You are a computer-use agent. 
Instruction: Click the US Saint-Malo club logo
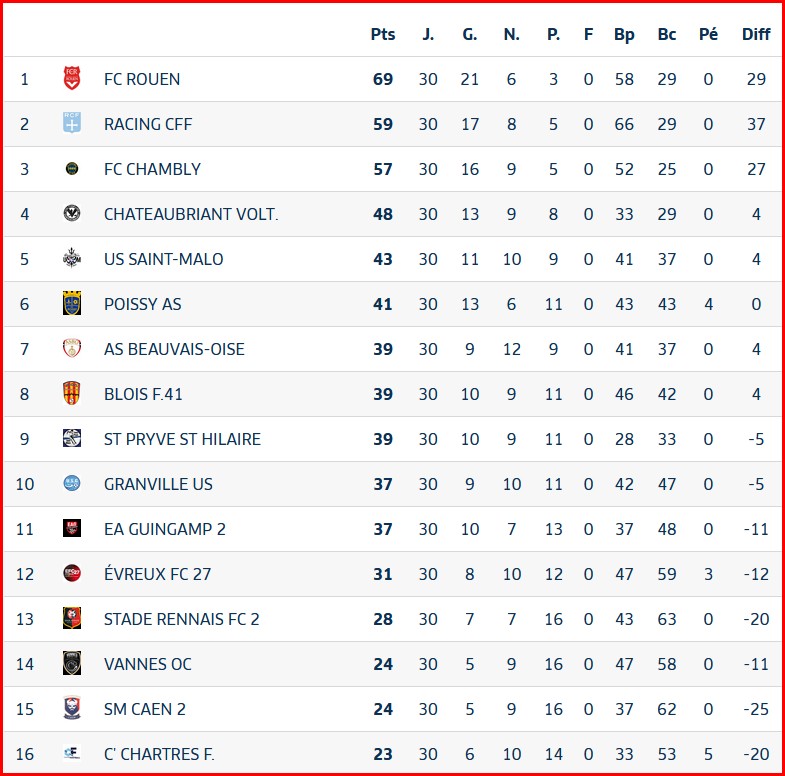72,258
